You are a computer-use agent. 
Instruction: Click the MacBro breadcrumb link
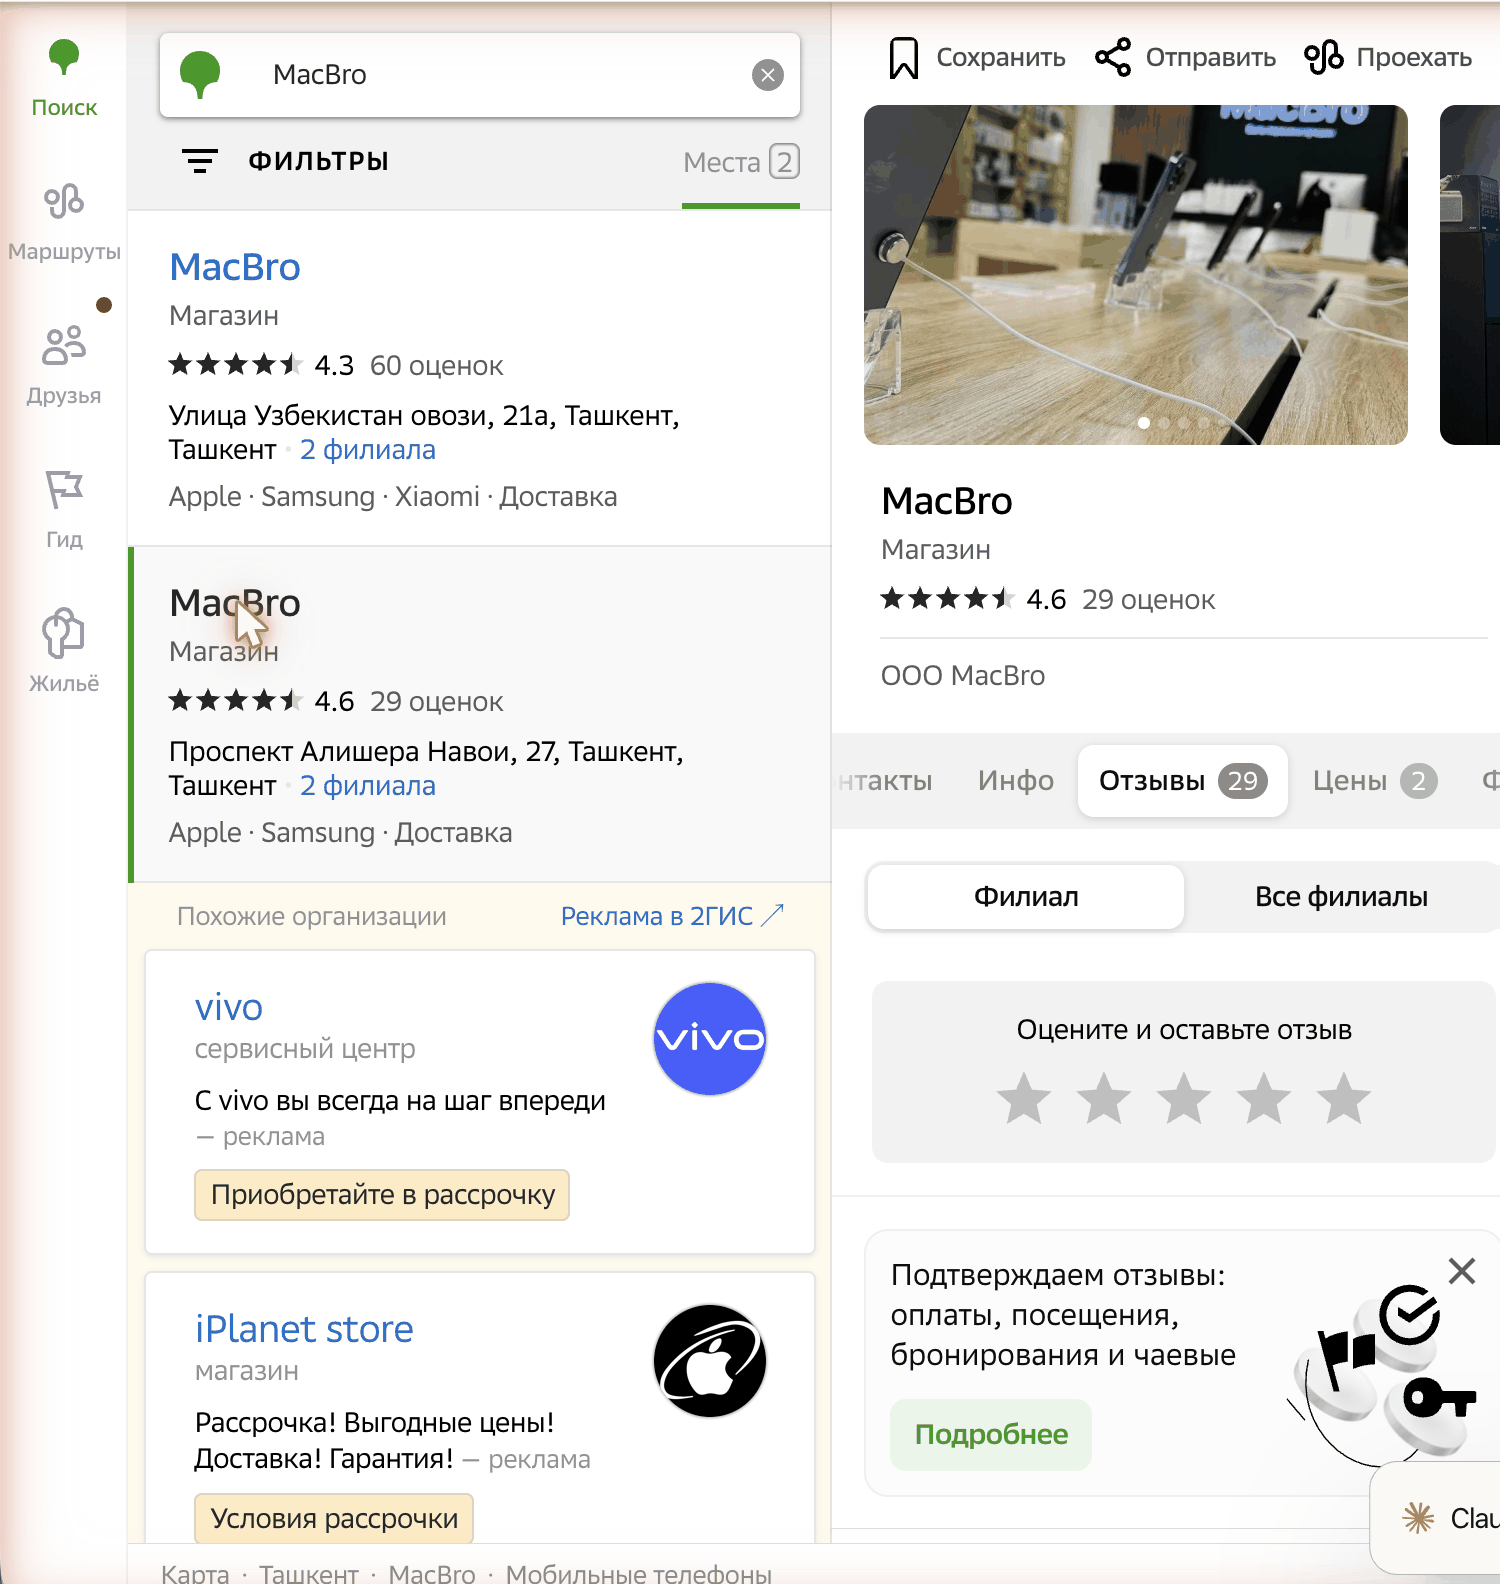[432, 1574]
